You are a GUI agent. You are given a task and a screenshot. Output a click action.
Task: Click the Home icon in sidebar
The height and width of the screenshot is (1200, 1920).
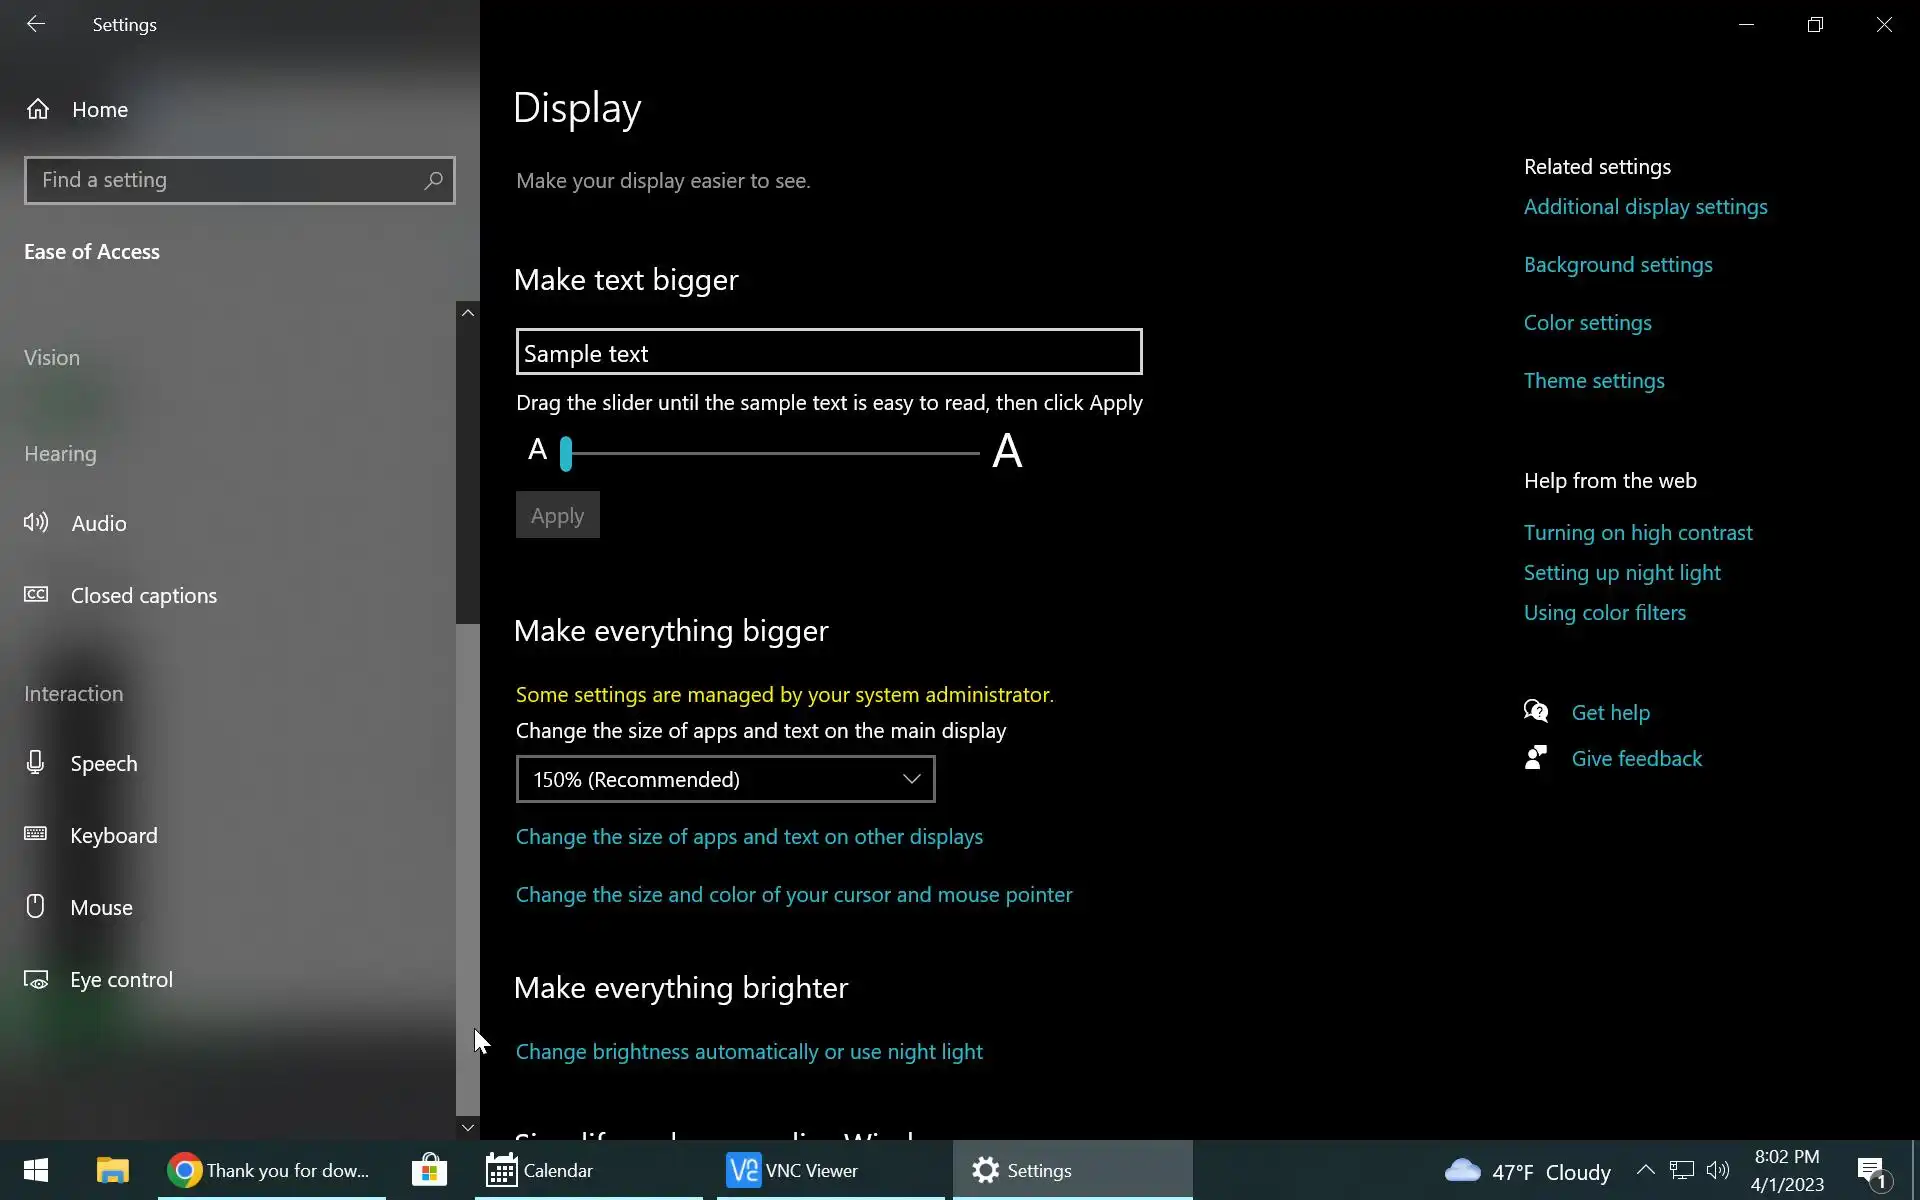tap(38, 109)
